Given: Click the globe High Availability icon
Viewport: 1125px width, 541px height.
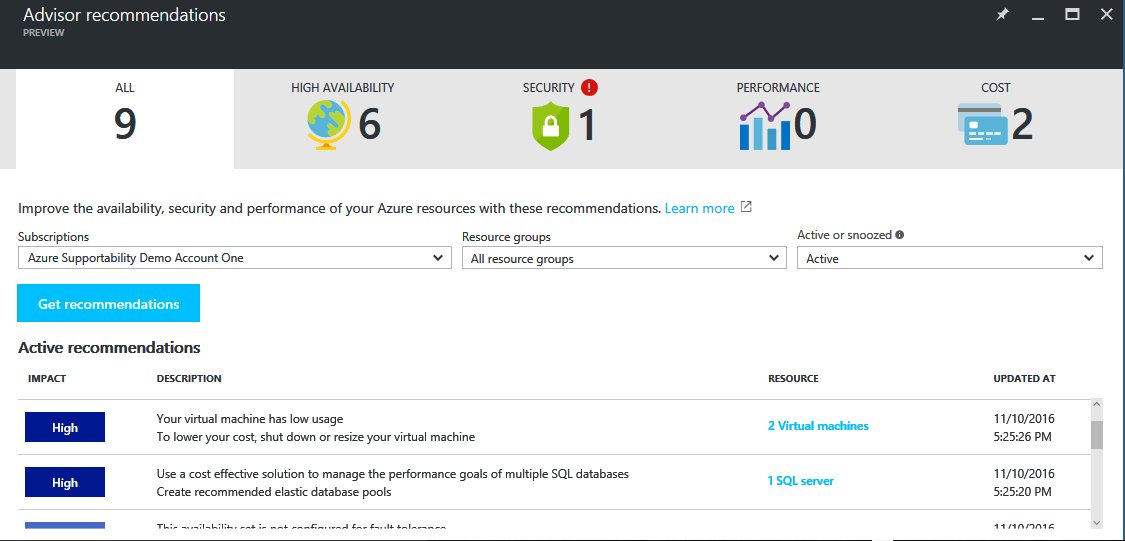Looking at the screenshot, I should 330,126.
